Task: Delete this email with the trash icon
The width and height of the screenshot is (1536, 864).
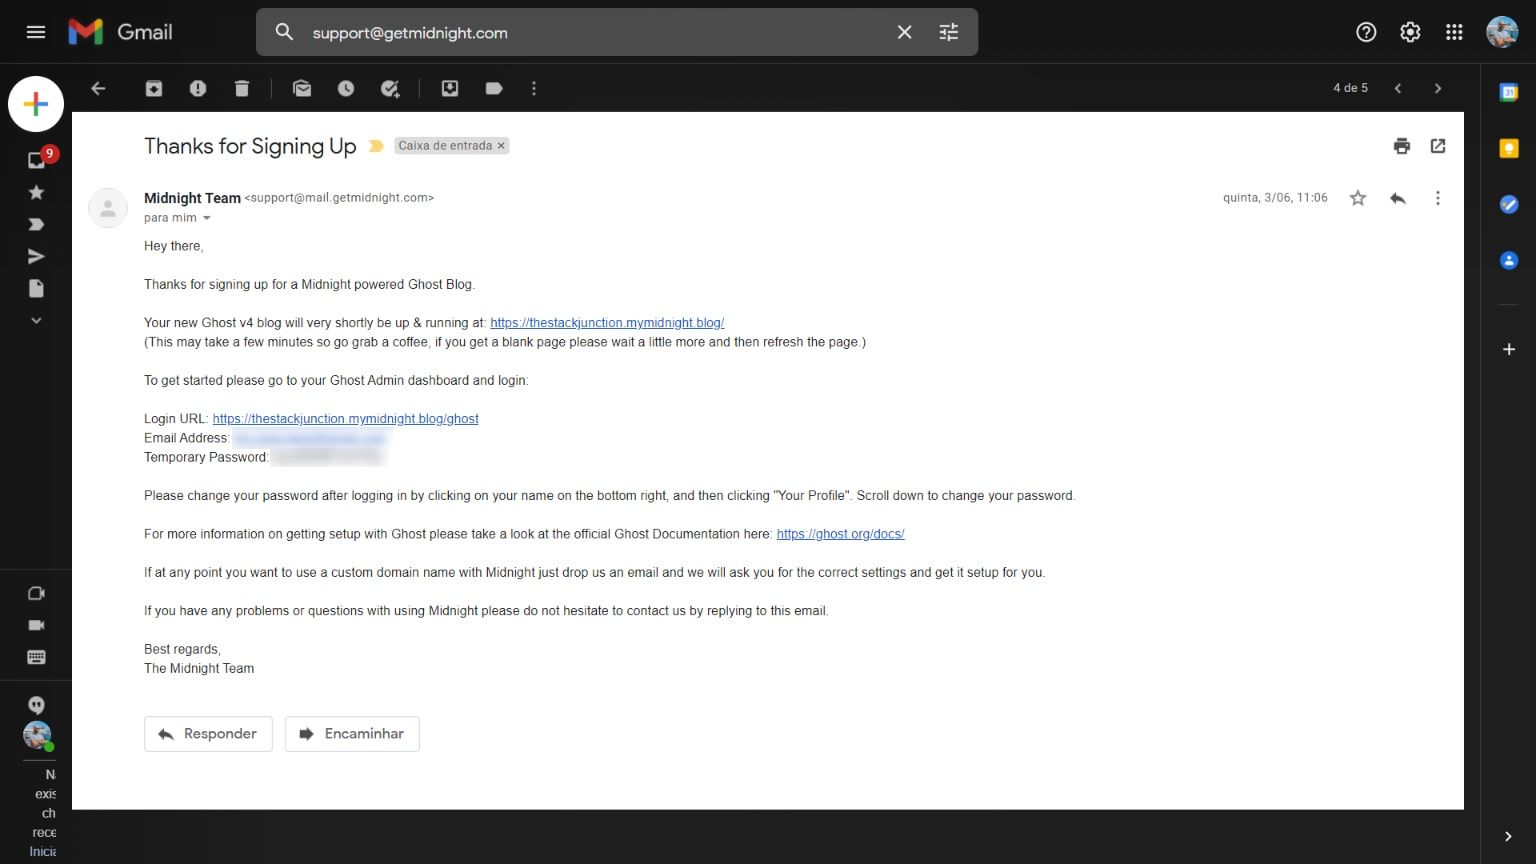Action: pos(242,88)
